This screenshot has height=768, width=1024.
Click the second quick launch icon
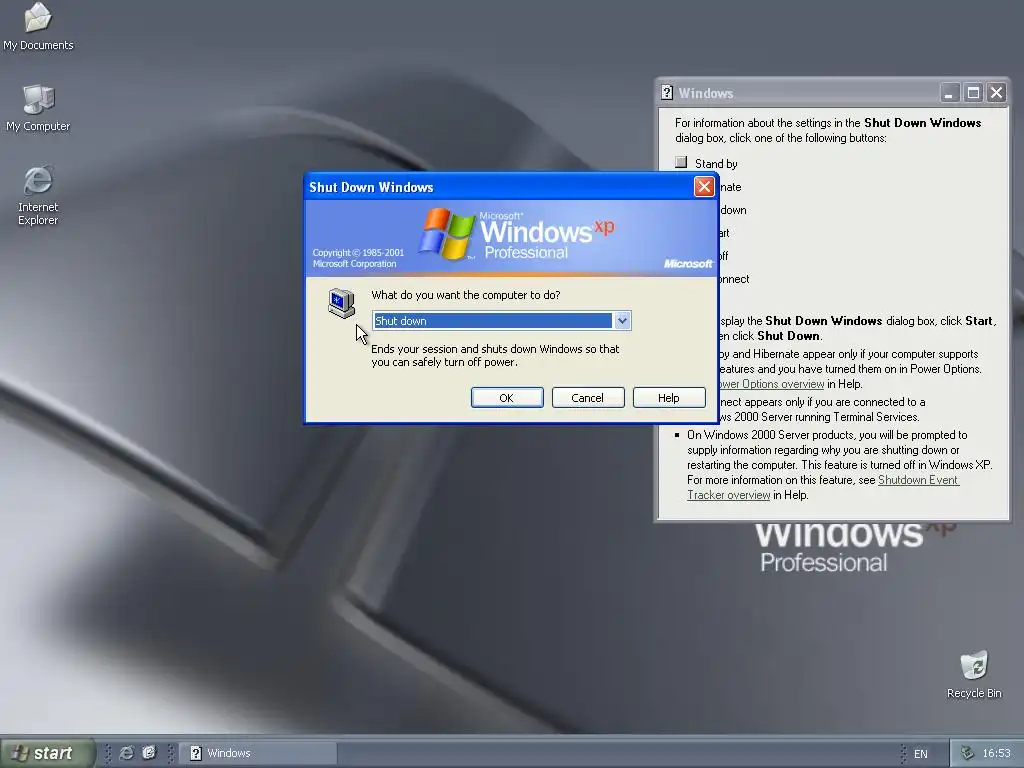pos(150,753)
